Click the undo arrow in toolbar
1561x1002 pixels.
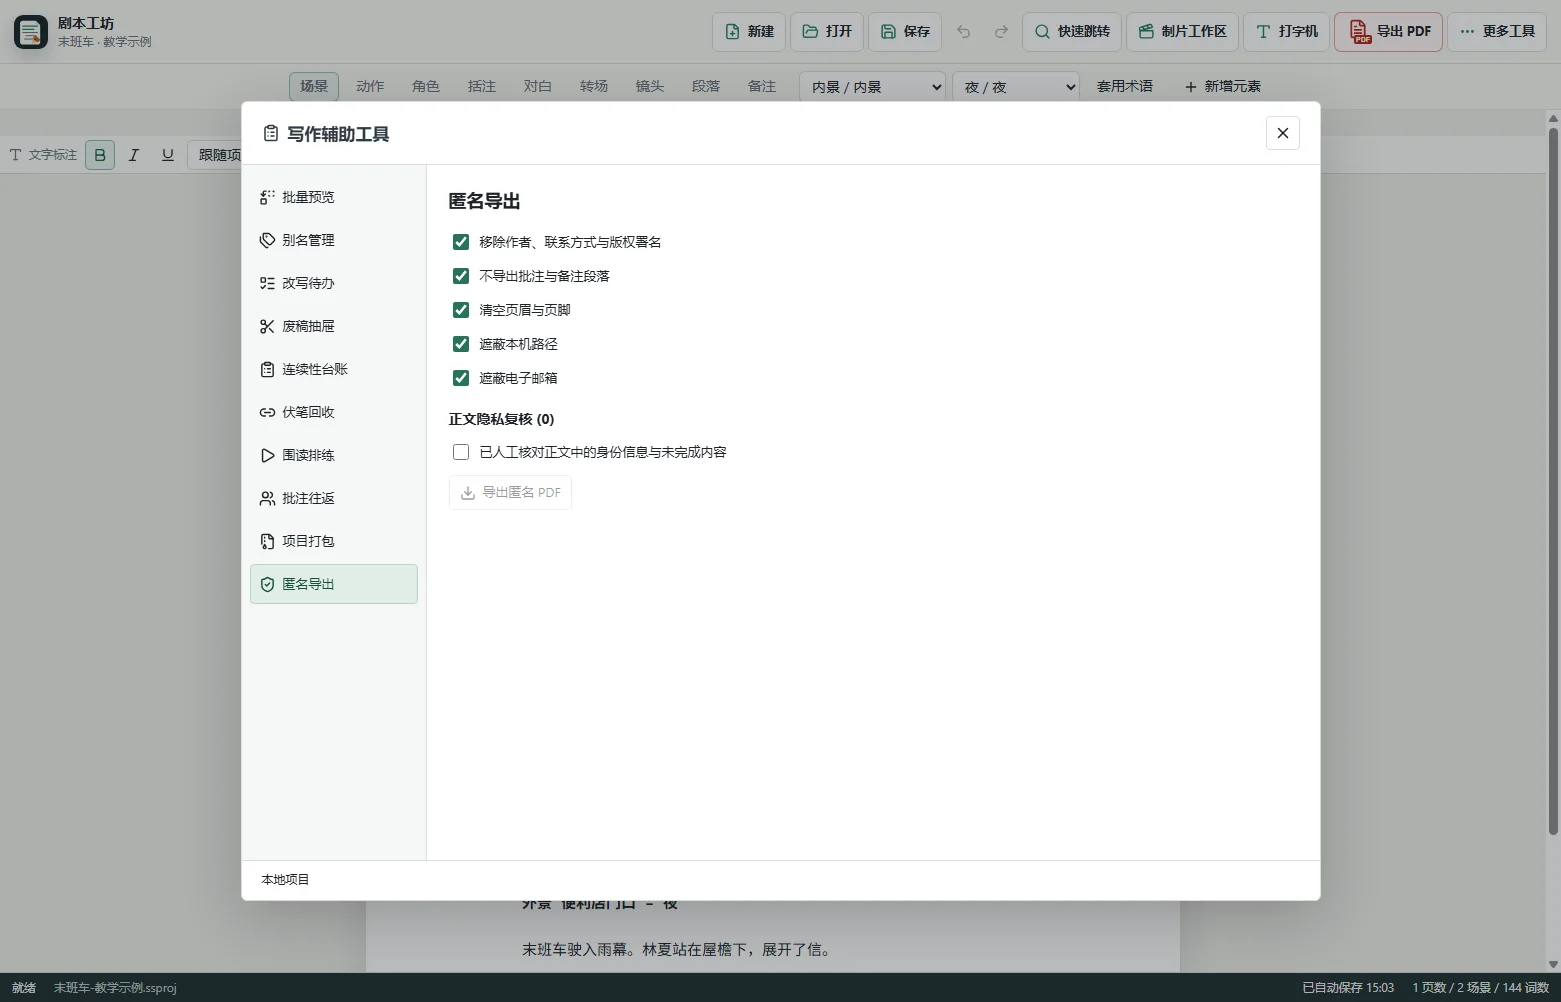[x=963, y=32]
